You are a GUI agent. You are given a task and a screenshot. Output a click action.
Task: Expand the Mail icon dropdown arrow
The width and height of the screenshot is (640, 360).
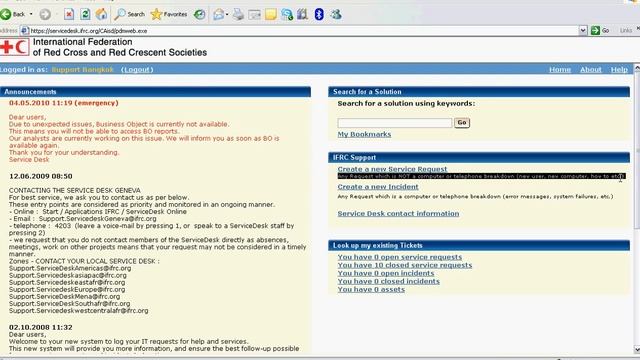pos(227,15)
